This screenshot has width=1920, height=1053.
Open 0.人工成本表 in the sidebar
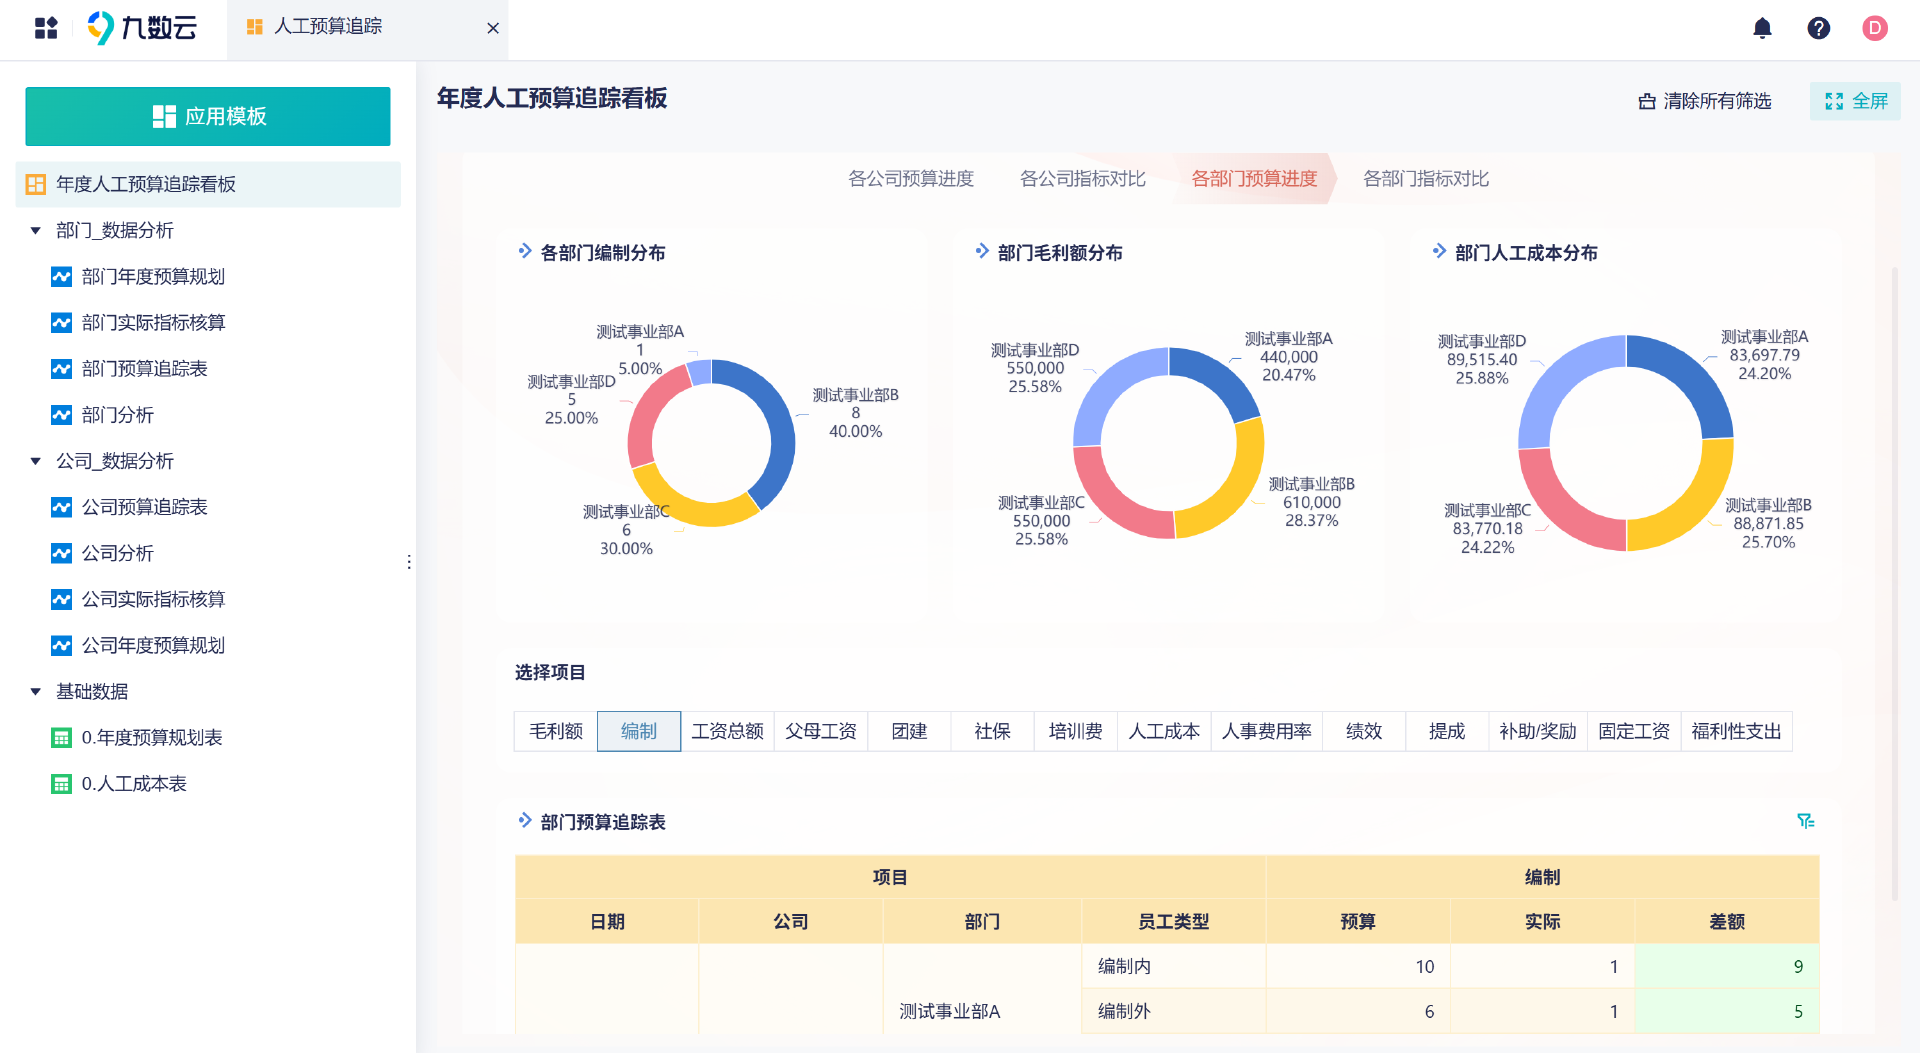[133, 784]
